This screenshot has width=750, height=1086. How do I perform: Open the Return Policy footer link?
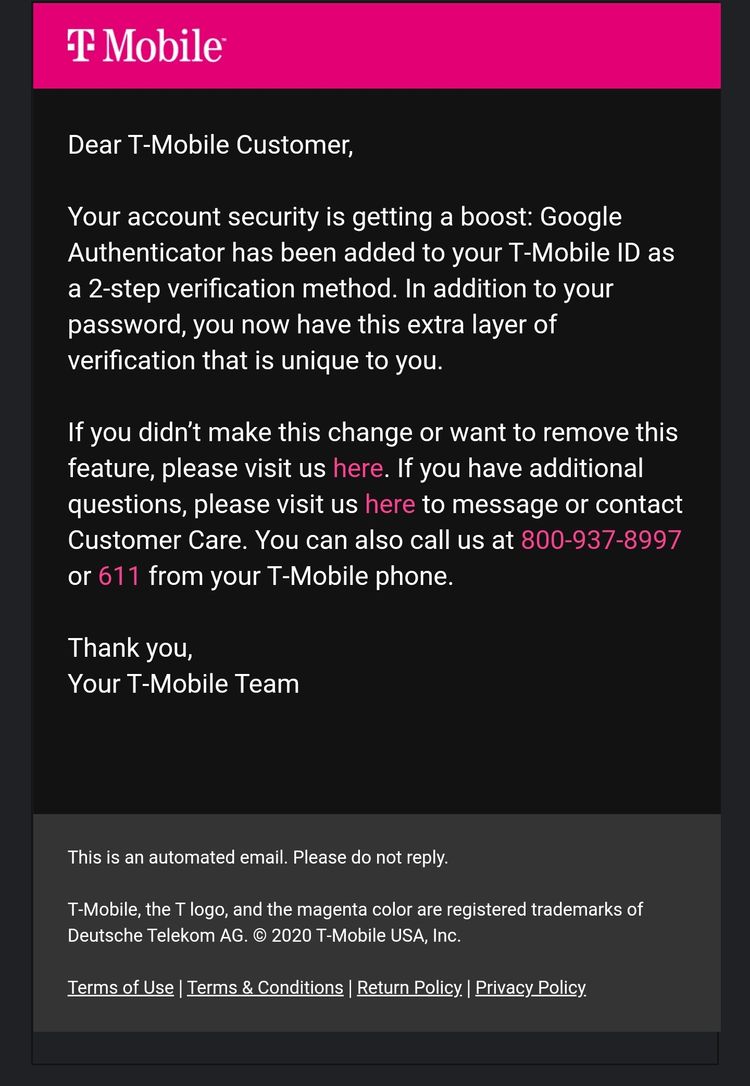pos(409,988)
